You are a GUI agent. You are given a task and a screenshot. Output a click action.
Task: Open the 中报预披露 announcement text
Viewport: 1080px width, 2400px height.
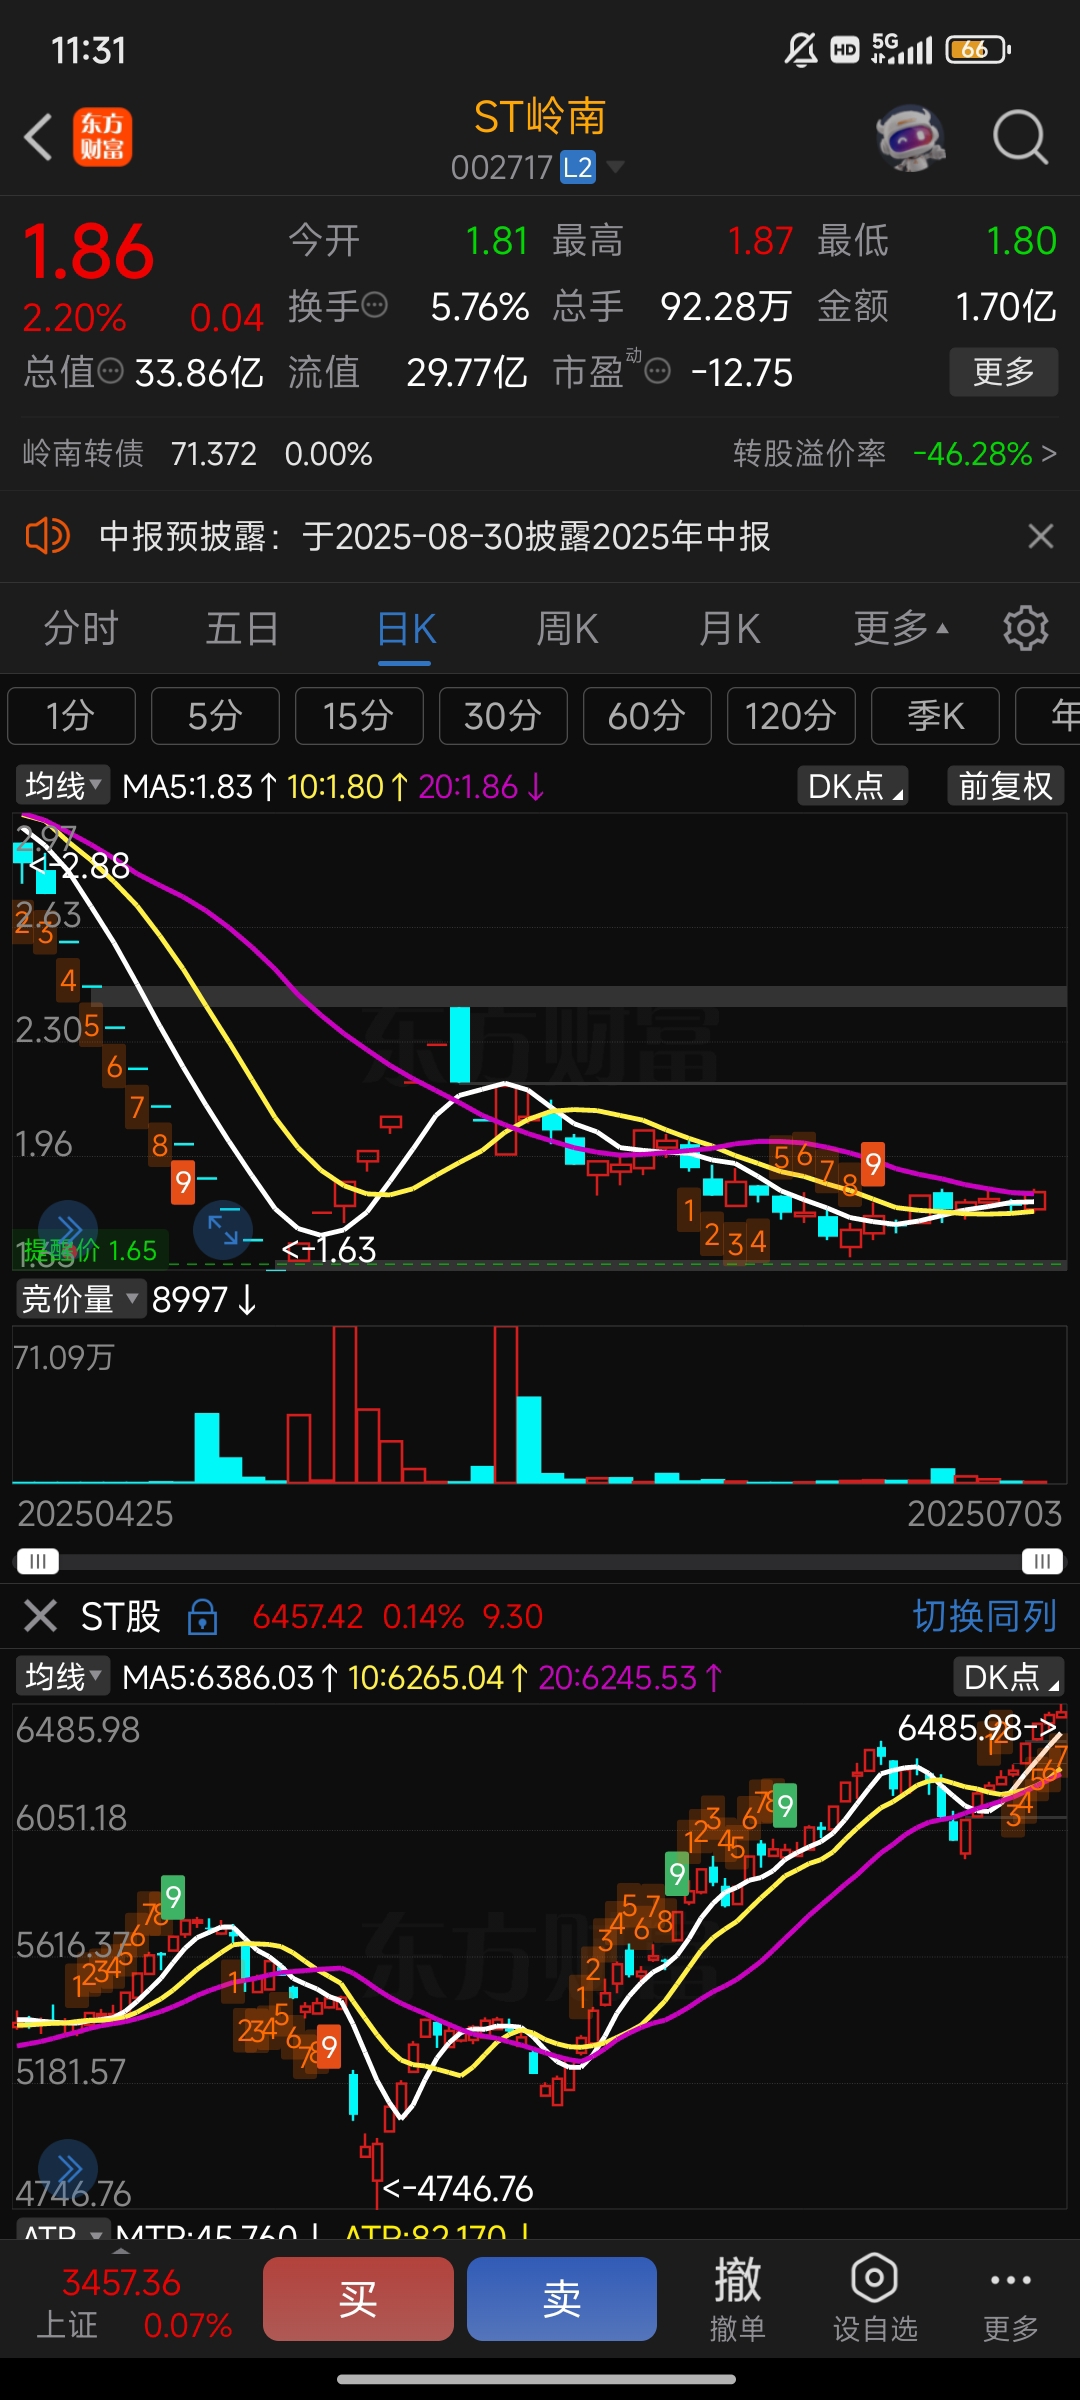(x=434, y=536)
